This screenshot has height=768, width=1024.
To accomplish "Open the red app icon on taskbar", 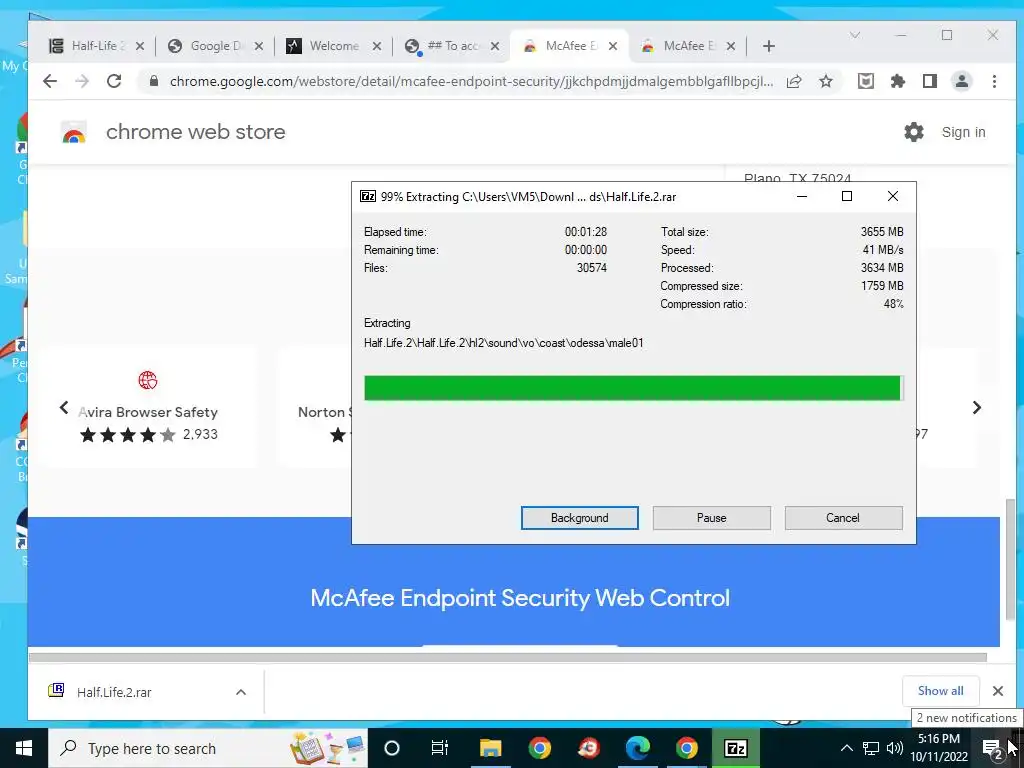I will [x=589, y=748].
